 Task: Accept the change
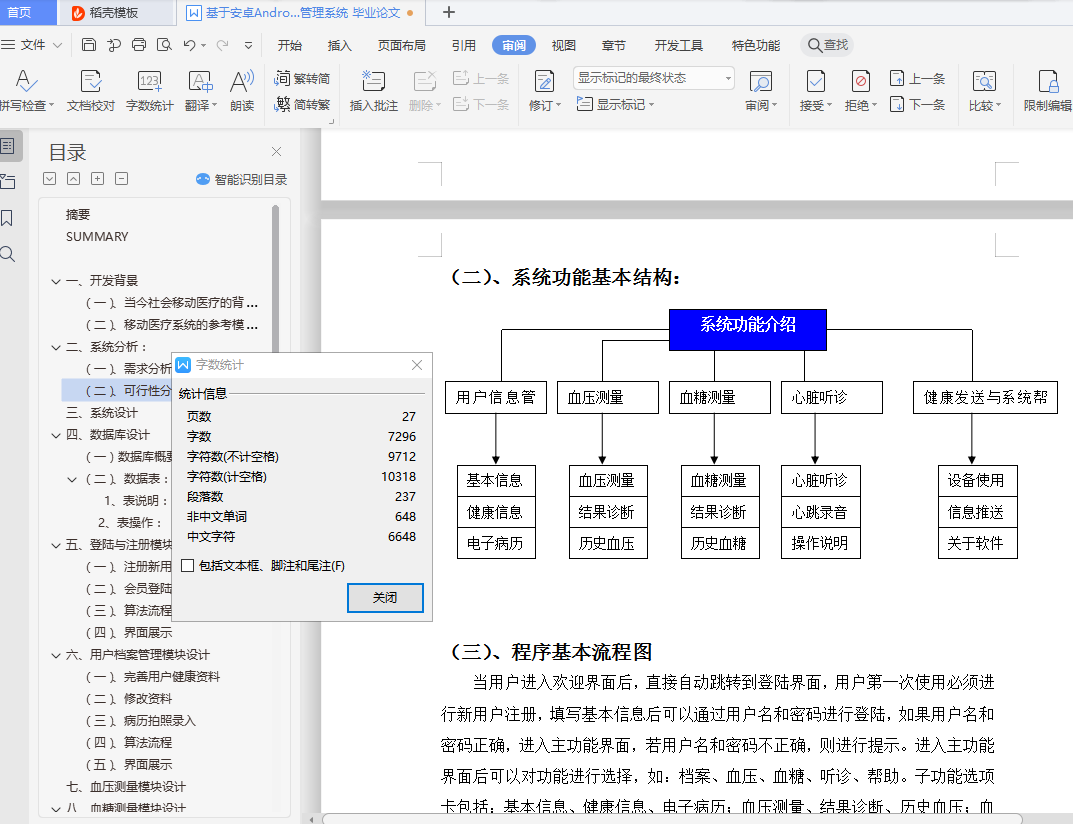(x=815, y=90)
